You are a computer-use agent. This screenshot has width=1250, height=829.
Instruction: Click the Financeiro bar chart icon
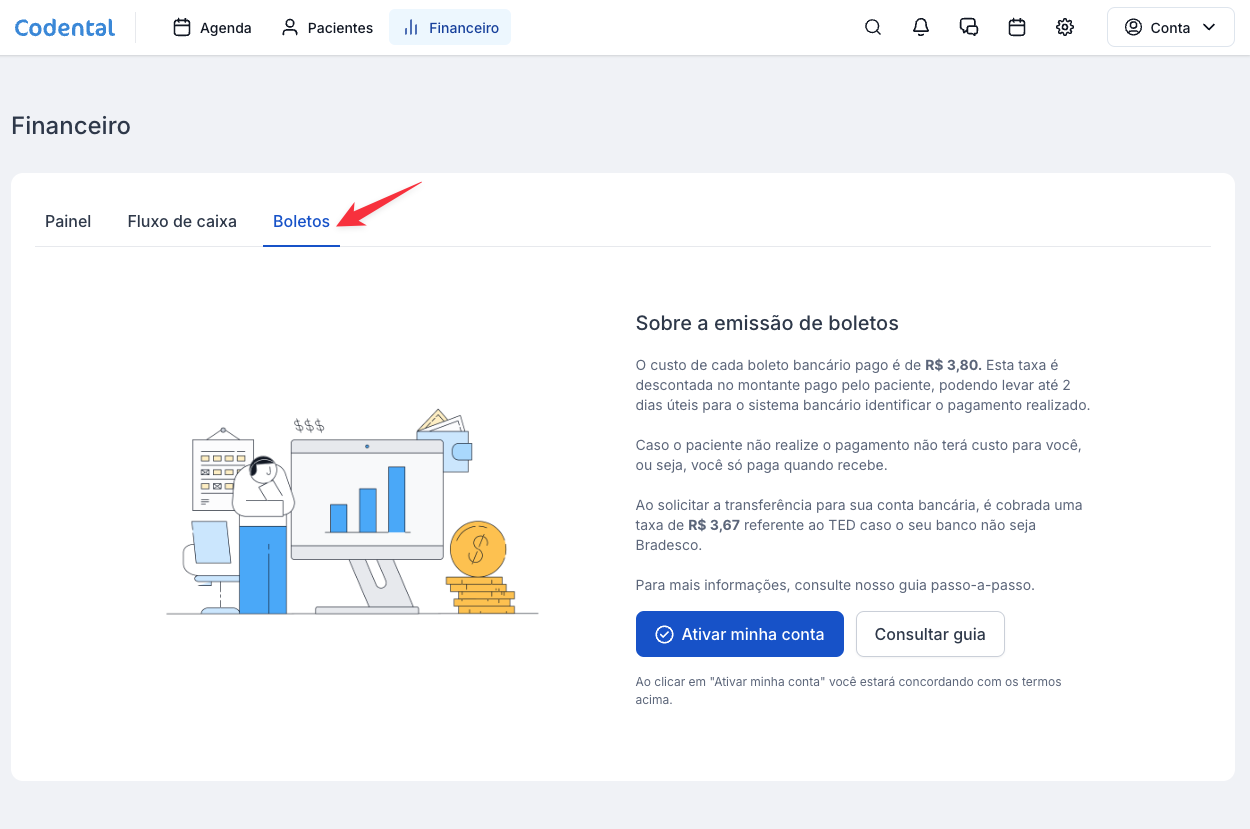(x=411, y=28)
